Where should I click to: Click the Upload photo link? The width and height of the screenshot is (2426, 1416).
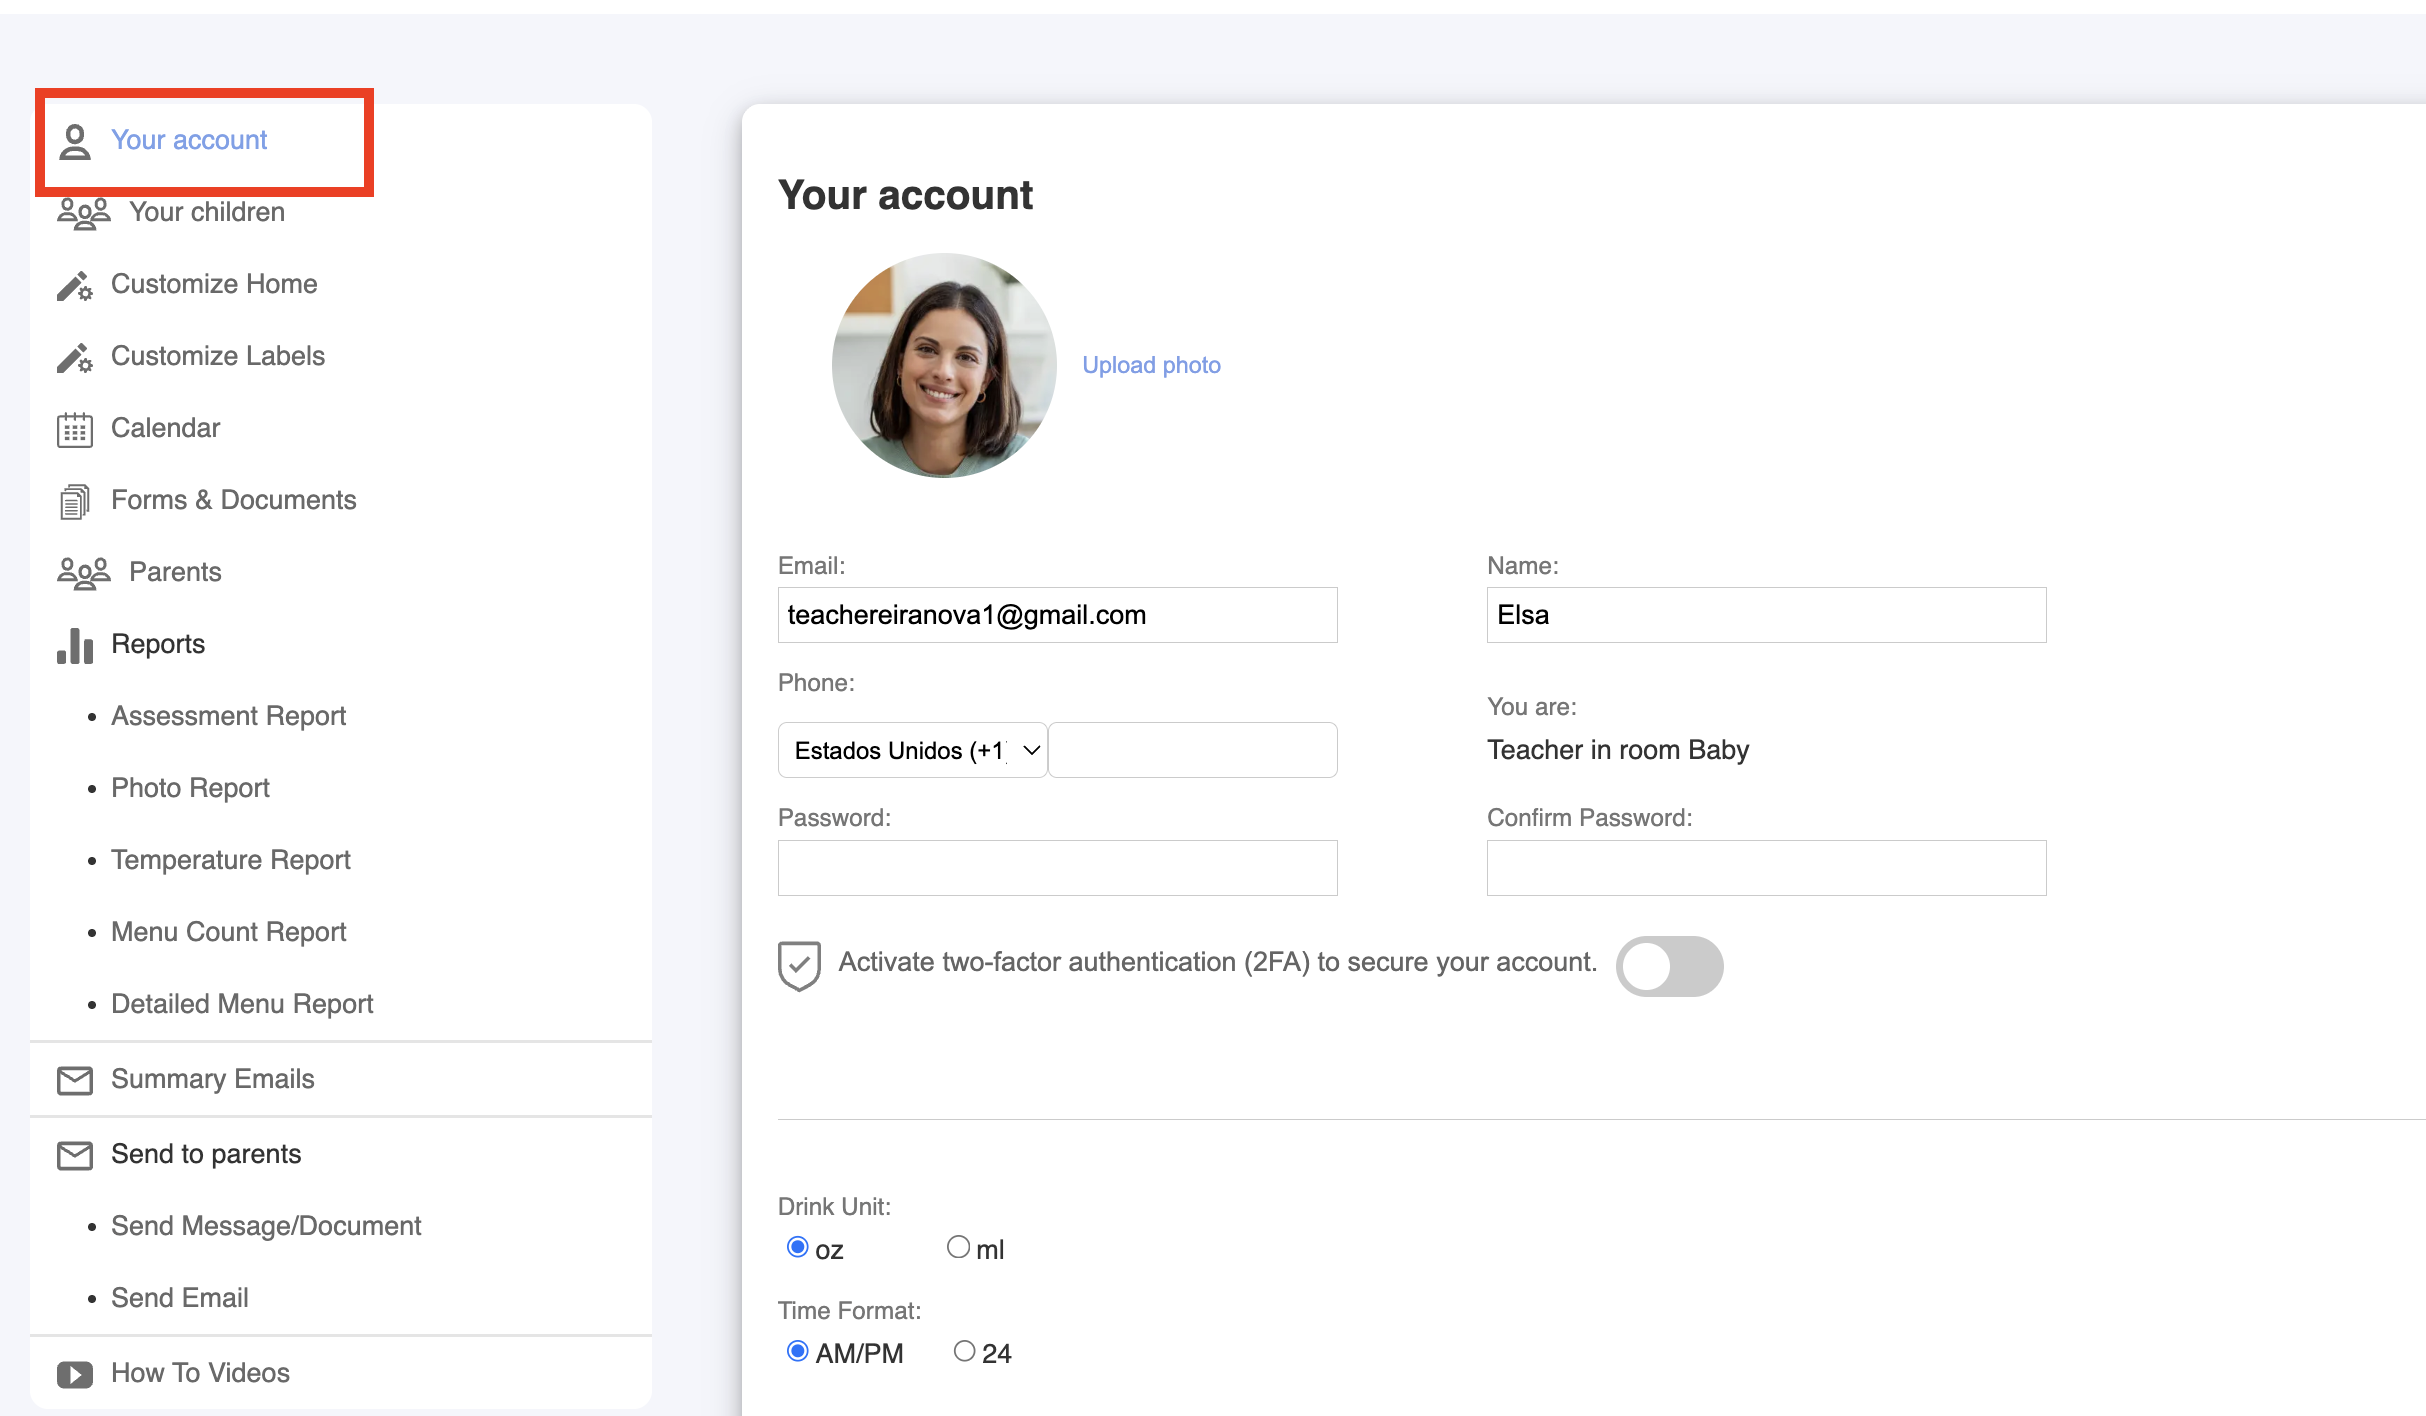click(x=1151, y=365)
